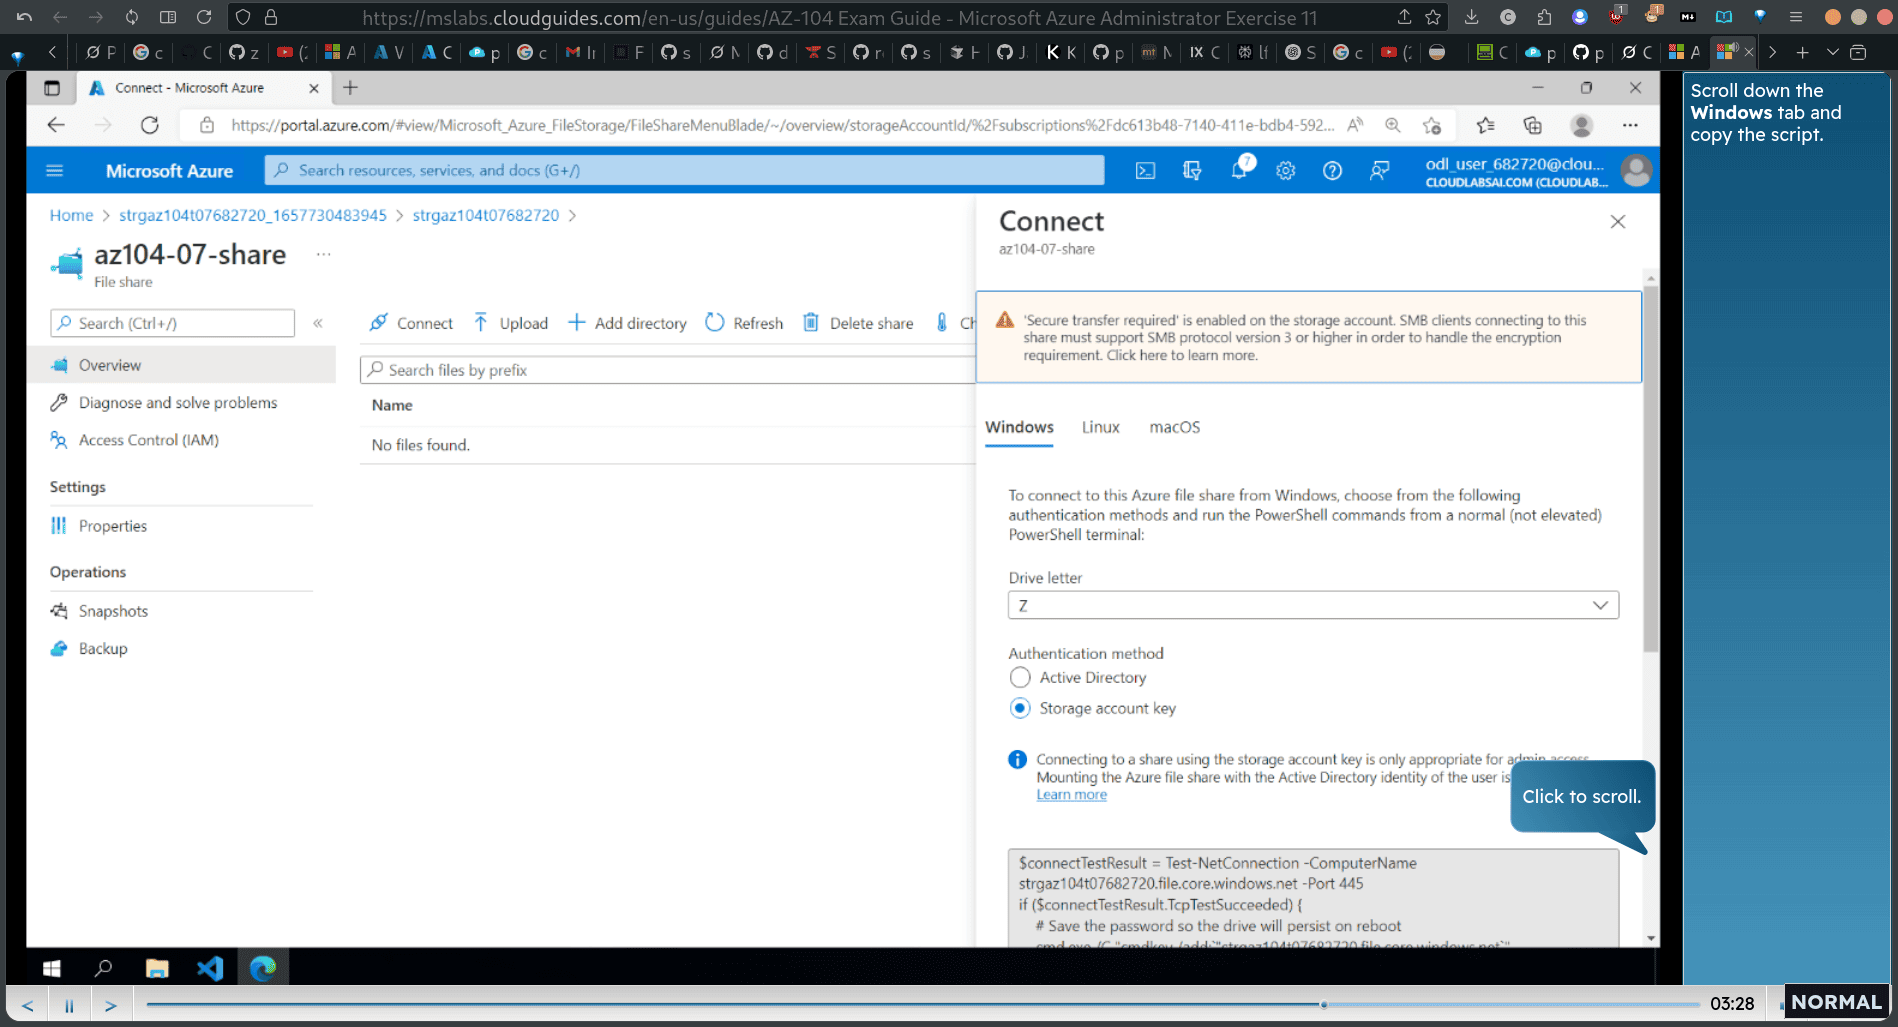Image resolution: width=1898 pixels, height=1027 pixels.
Task: Switch to the Windows tab
Action: point(1019,427)
